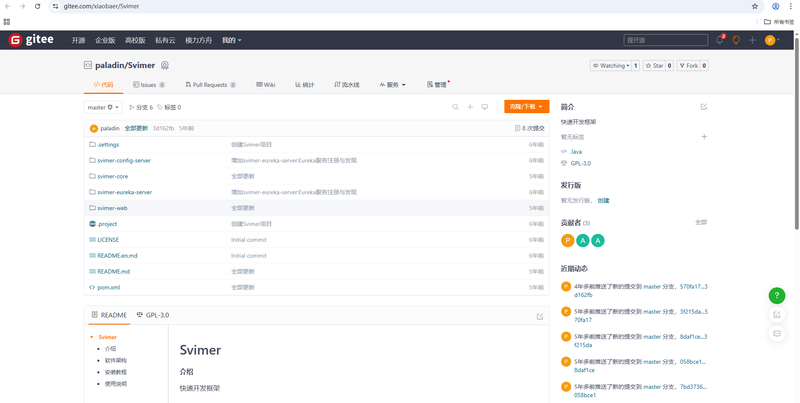View the 8 commits history link
This screenshot has height=403, width=800.
(530, 129)
